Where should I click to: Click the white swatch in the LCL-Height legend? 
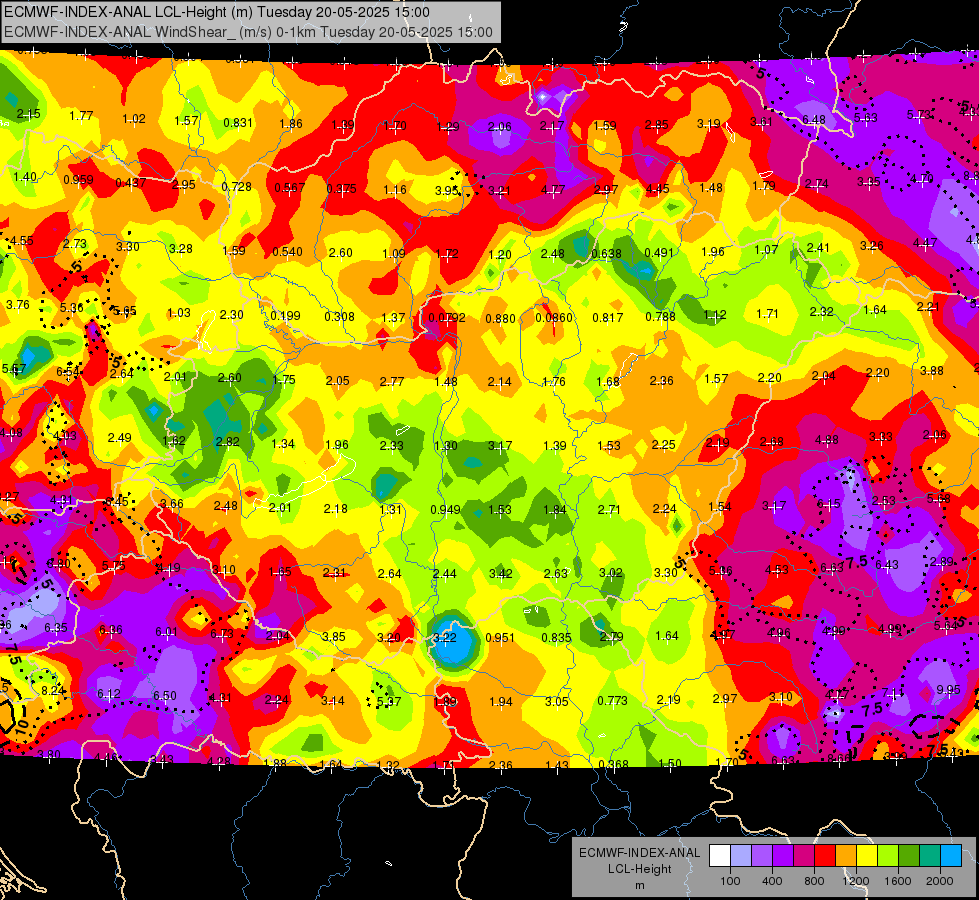click(x=720, y=855)
